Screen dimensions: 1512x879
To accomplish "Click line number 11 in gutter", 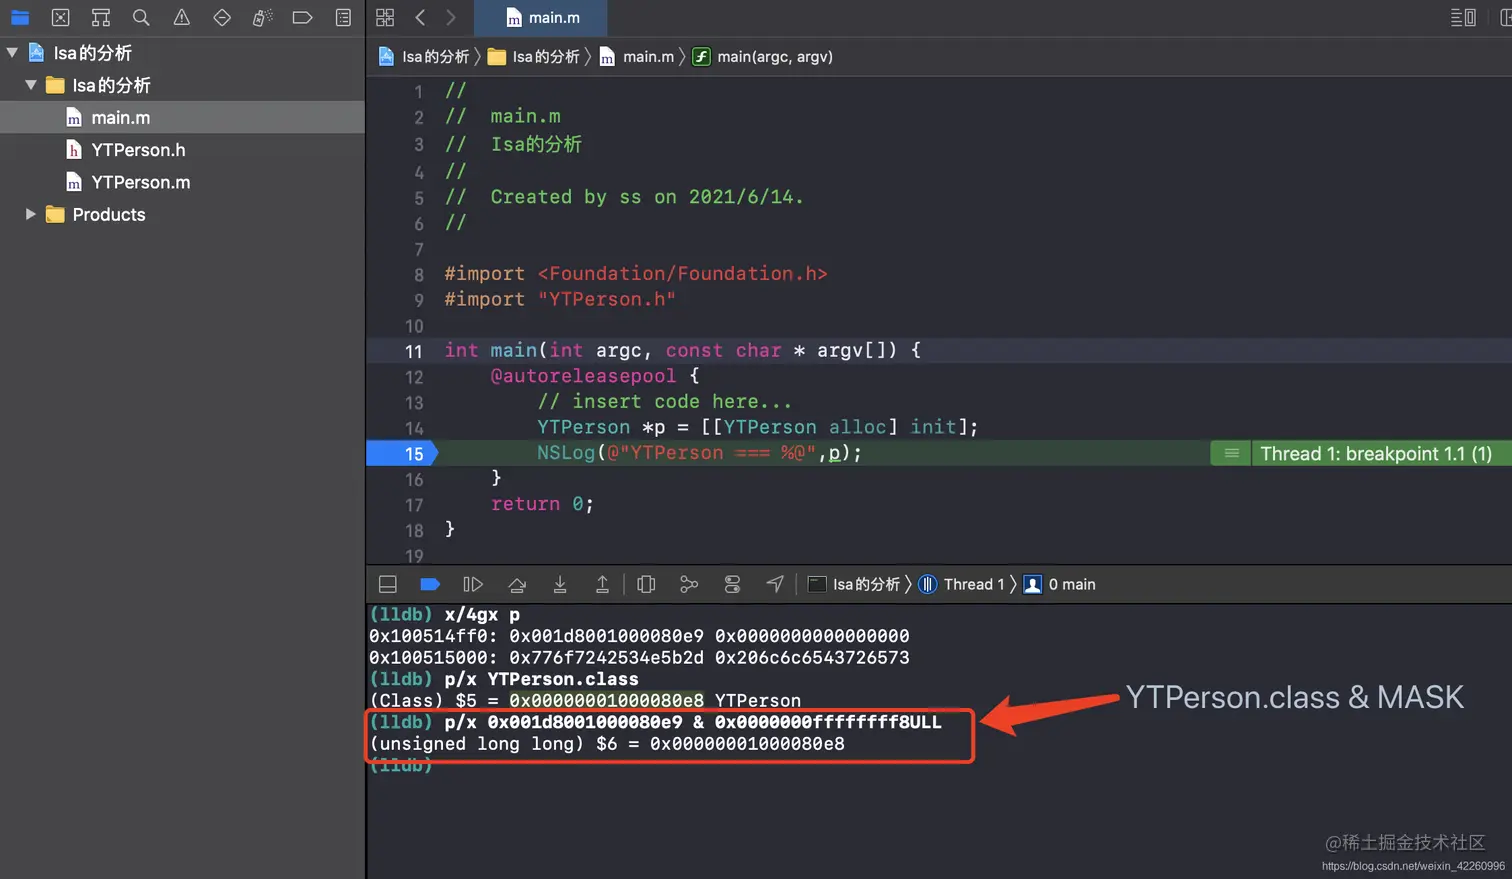I will click(x=414, y=351).
